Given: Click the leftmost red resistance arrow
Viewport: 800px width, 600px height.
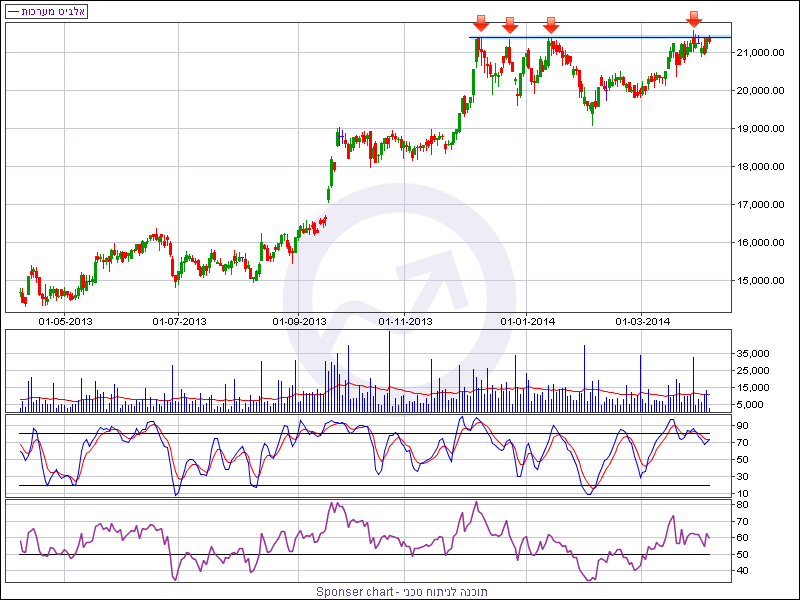Looking at the screenshot, I should [x=481, y=23].
